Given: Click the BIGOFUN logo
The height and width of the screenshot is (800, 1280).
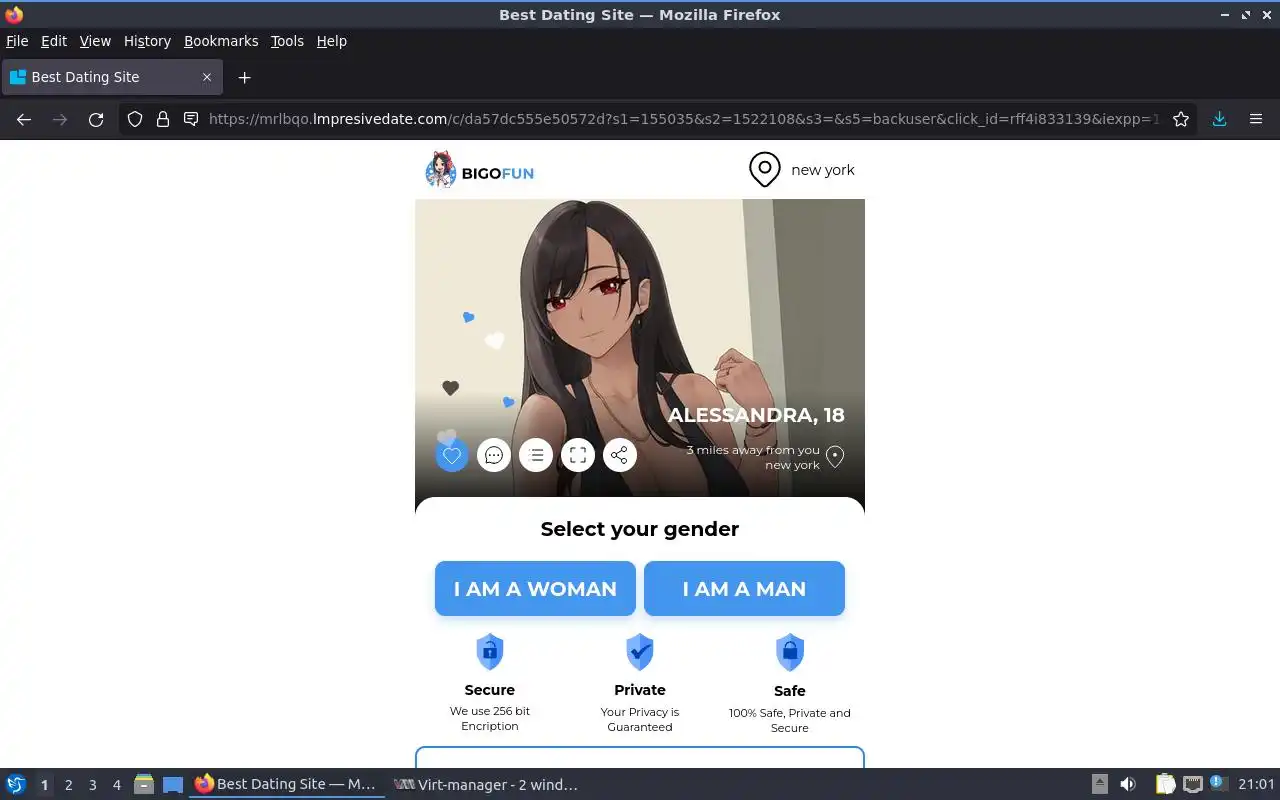Looking at the screenshot, I should (480, 172).
